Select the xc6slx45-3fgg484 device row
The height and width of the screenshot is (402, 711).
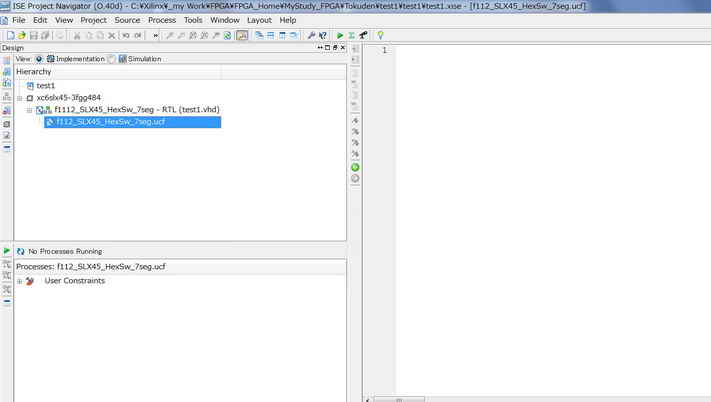pyautogui.click(x=68, y=98)
